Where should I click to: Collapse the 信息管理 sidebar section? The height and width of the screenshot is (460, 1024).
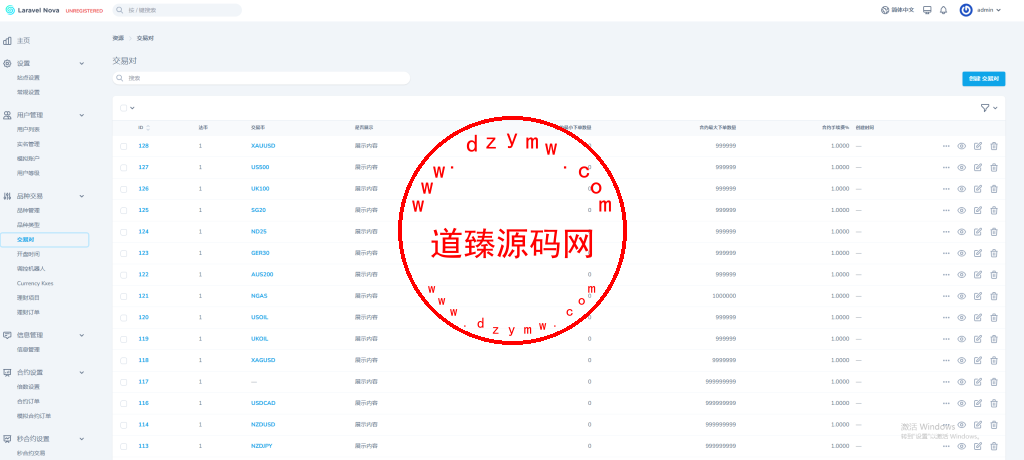pos(82,335)
